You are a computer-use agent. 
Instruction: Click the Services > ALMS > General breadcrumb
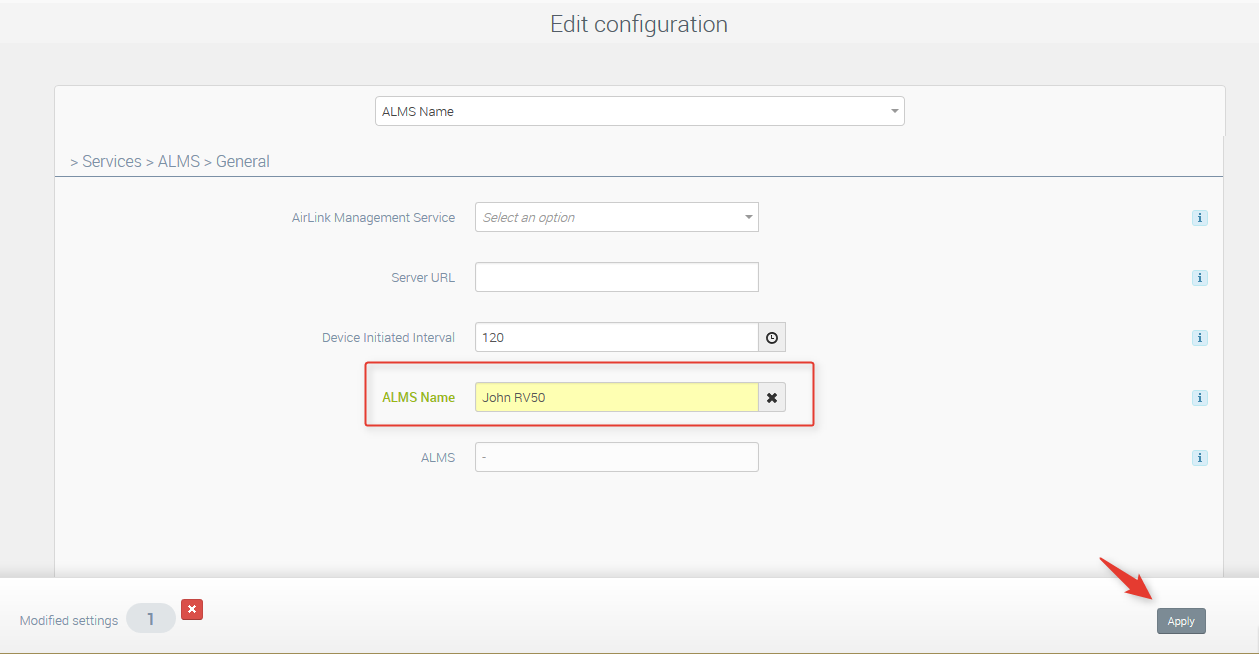(170, 161)
